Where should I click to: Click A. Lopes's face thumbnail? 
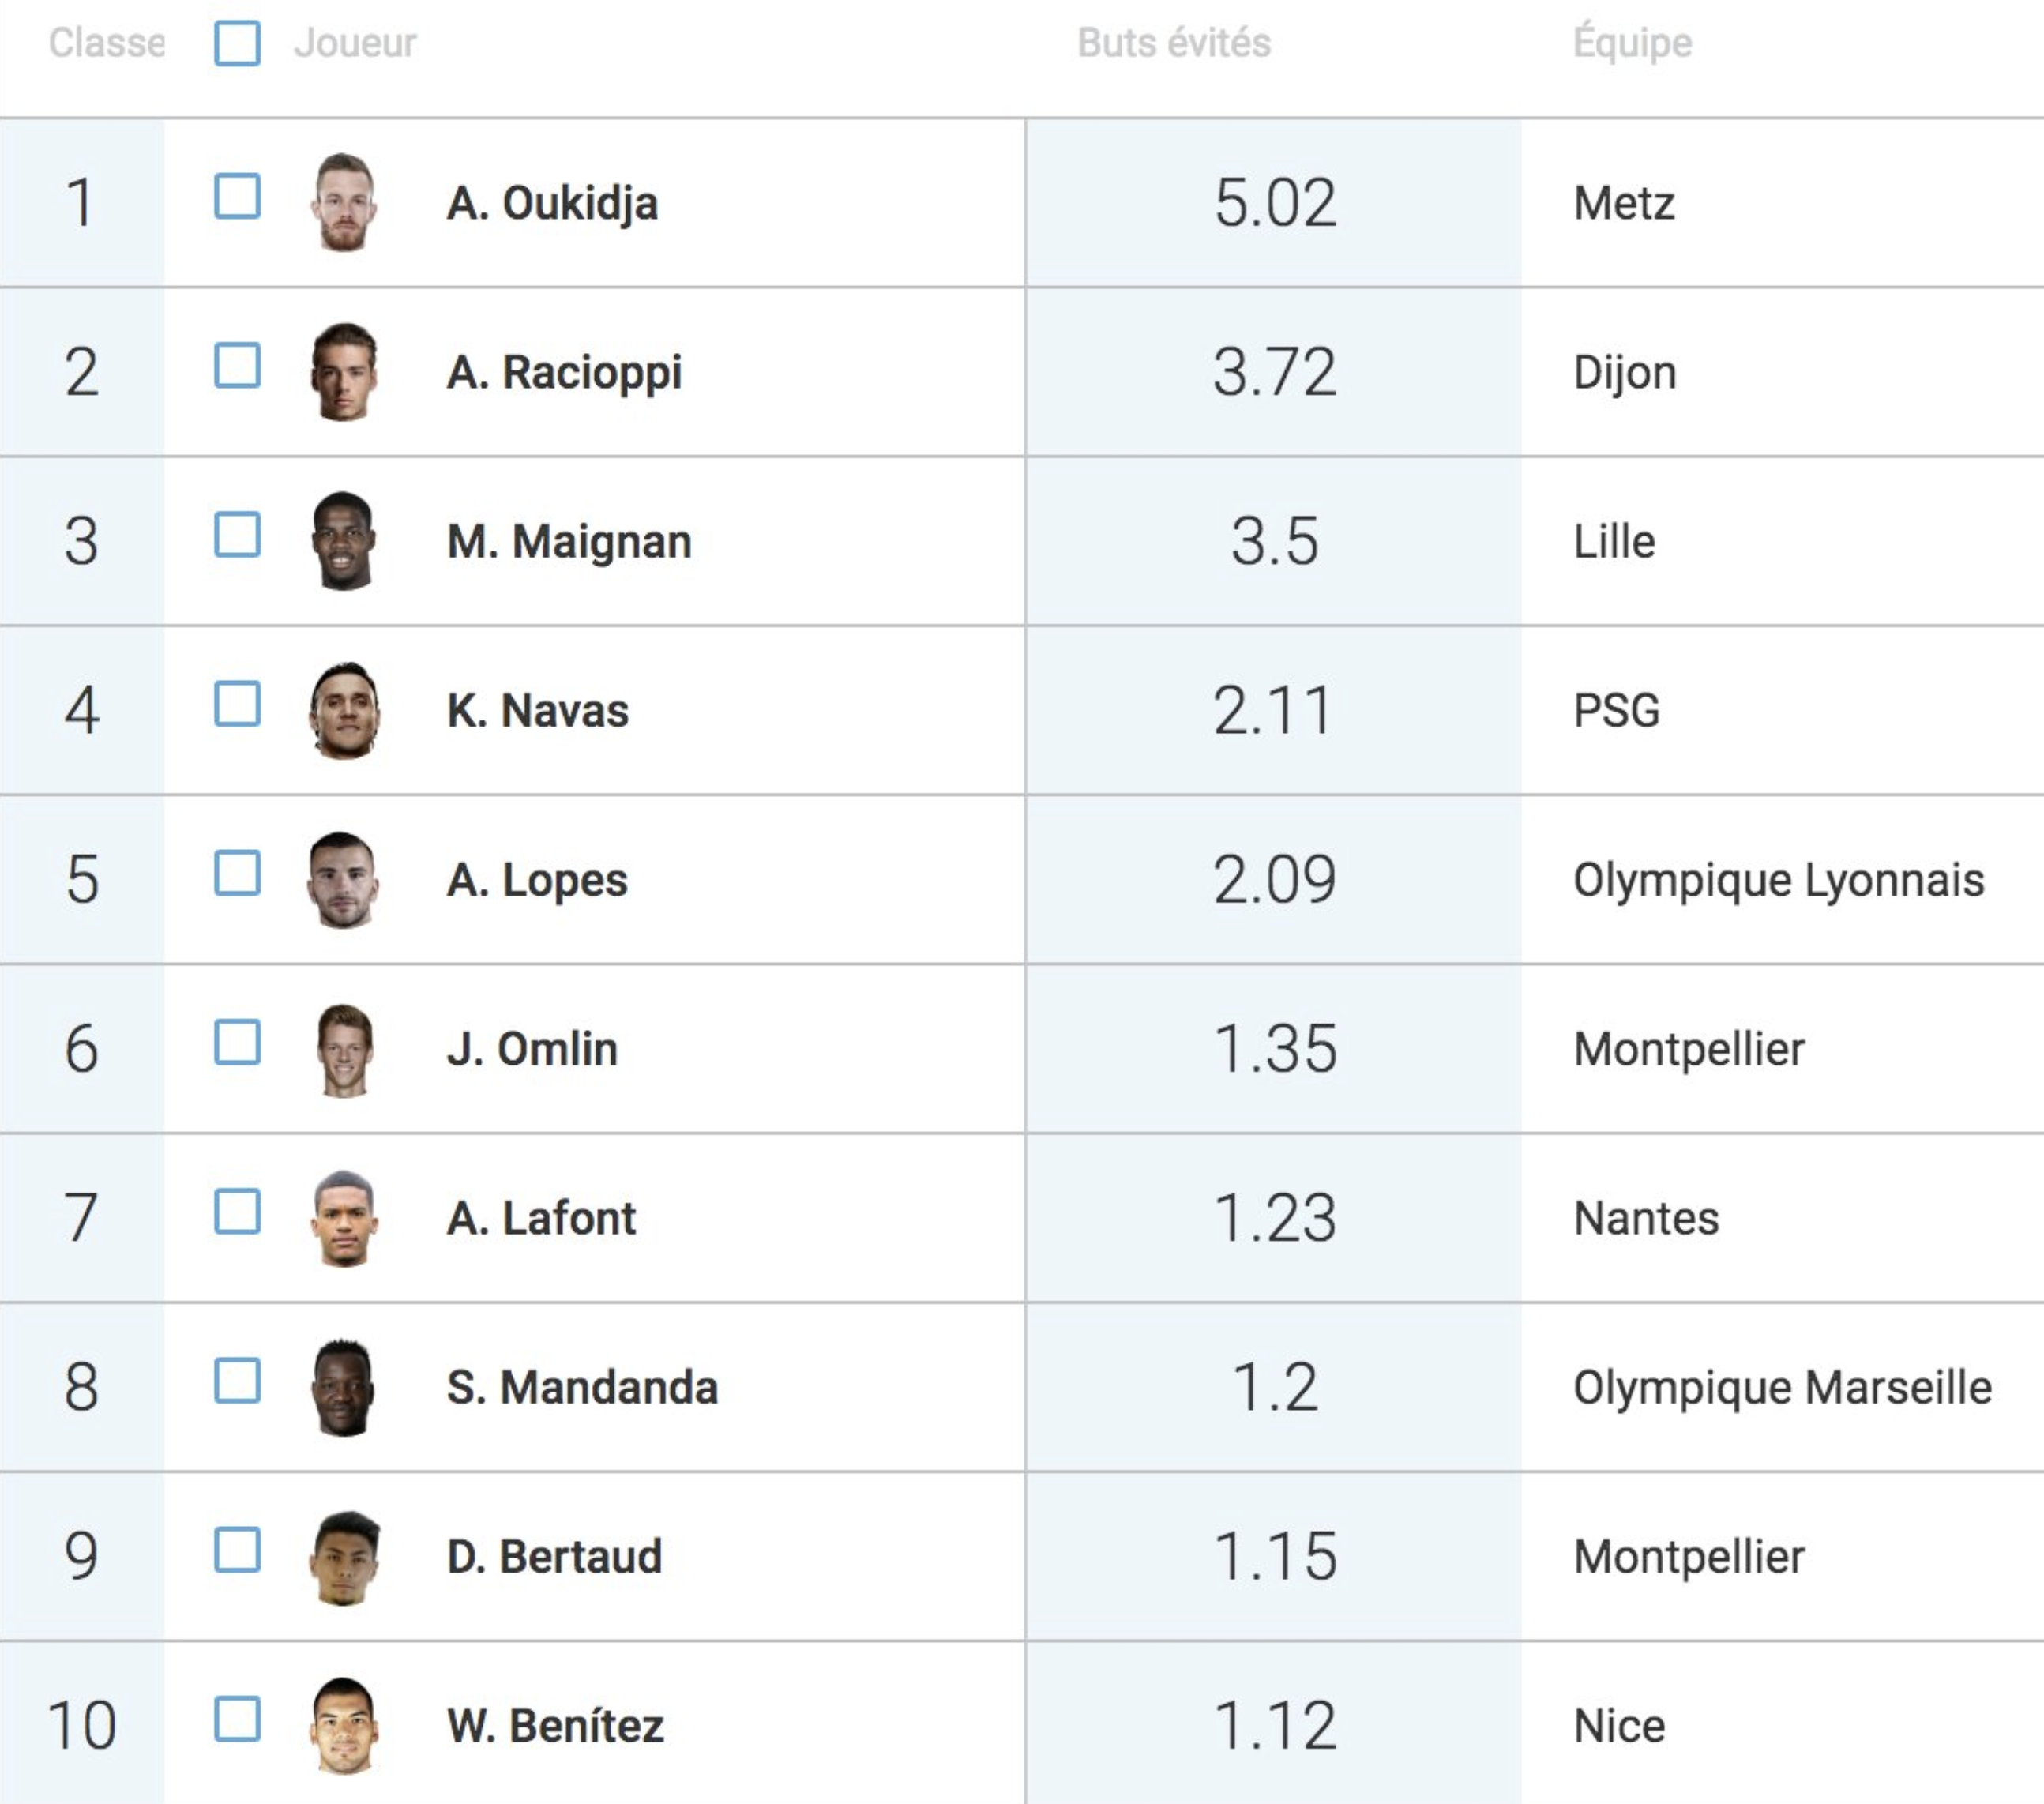343,879
